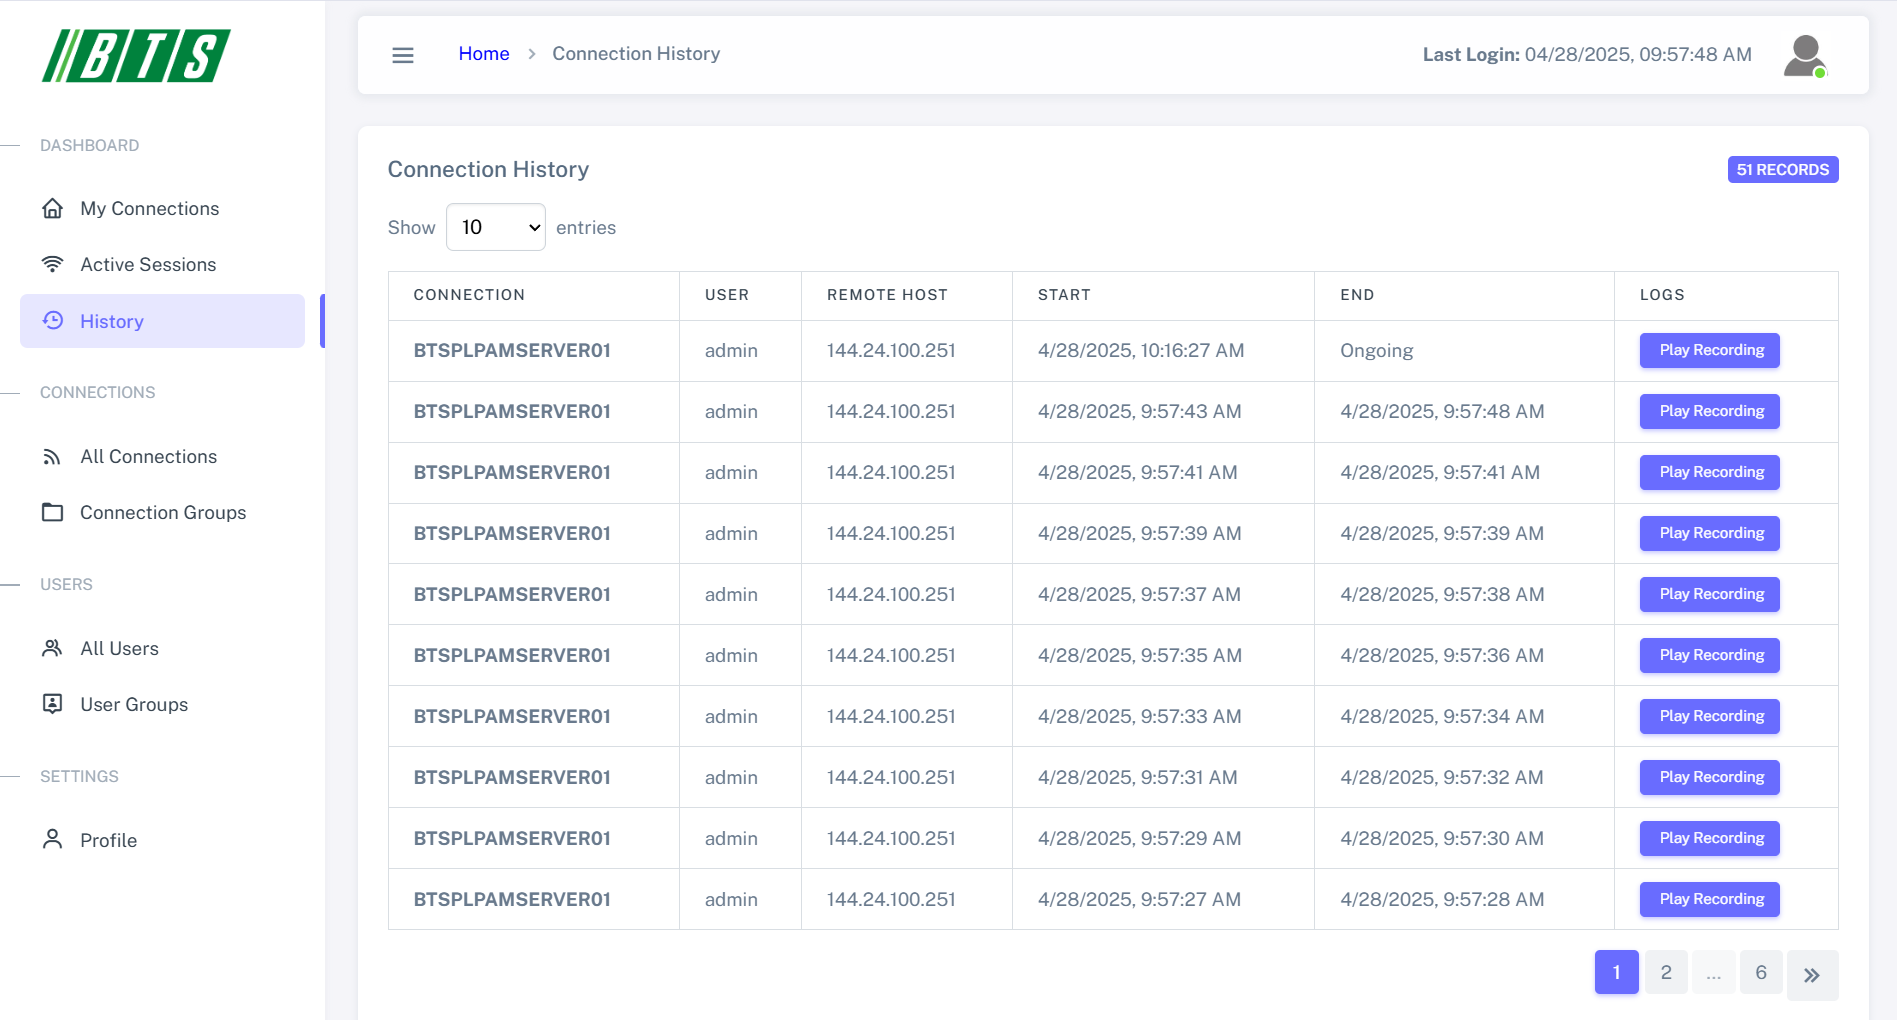Sort table by the Start column header

[x=1064, y=295]
